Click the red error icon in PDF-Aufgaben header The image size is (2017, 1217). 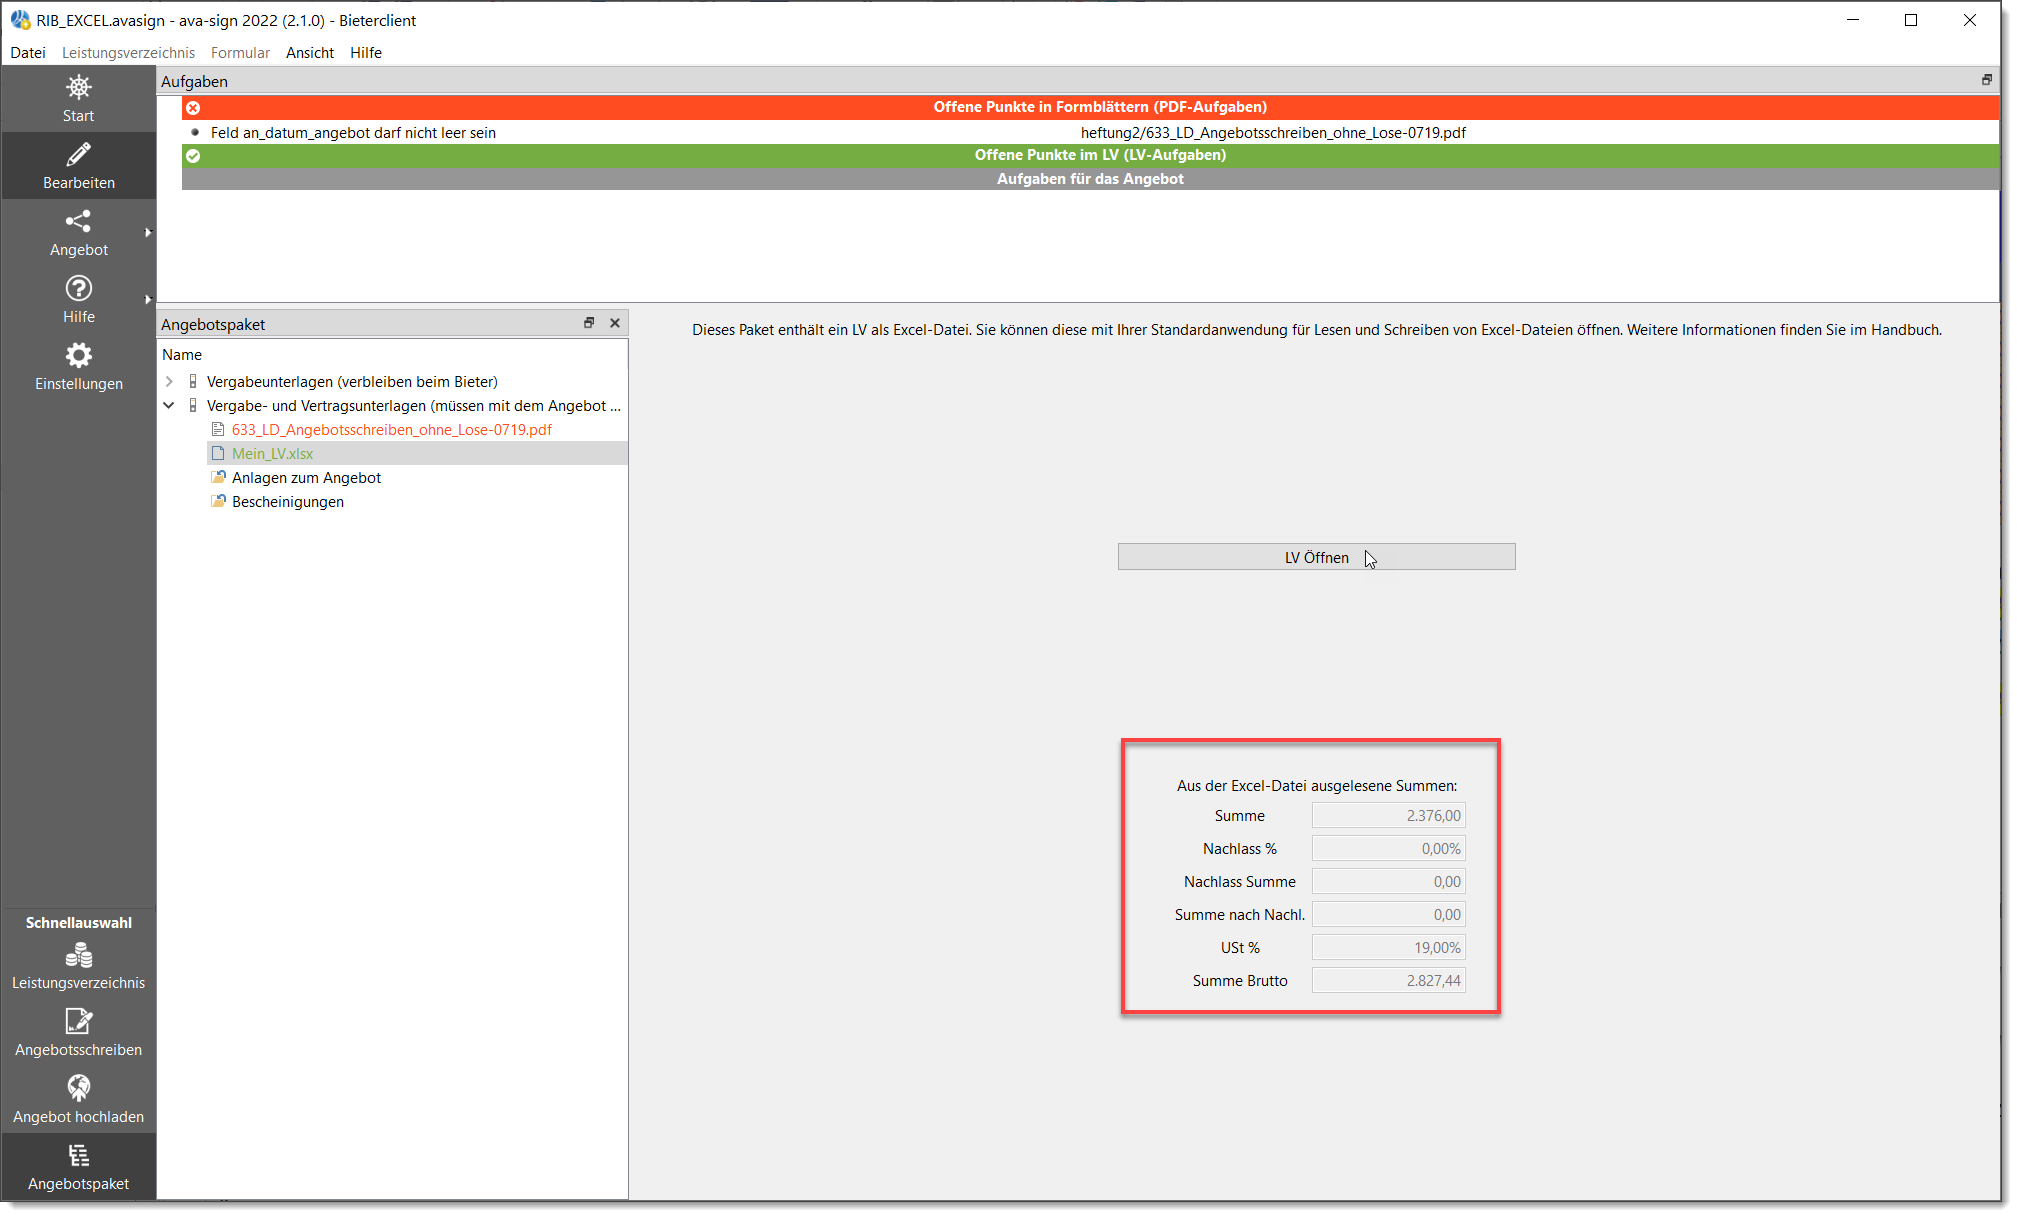tap(193, 107)
